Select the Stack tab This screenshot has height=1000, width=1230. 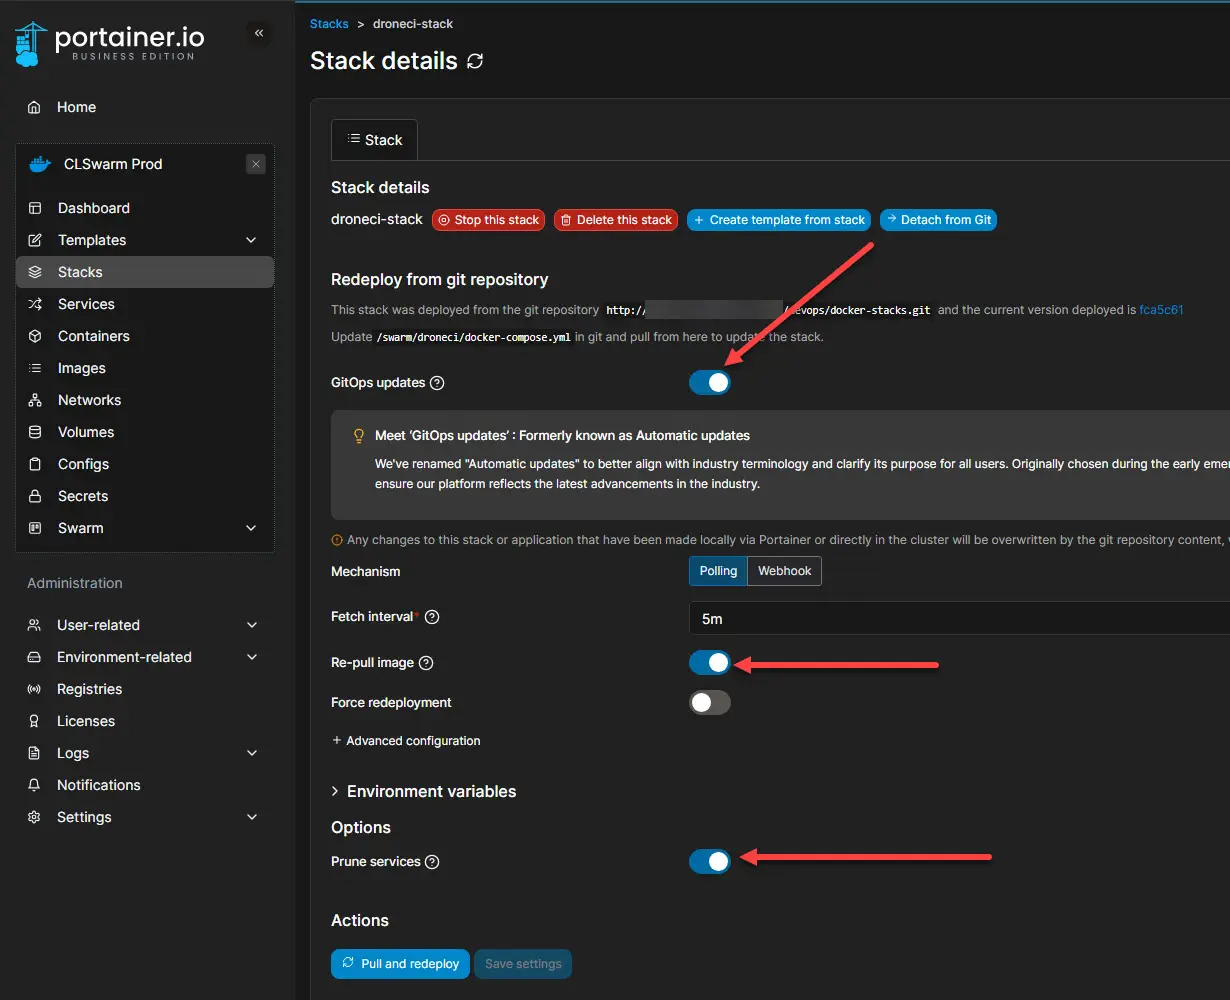(373, 139)
